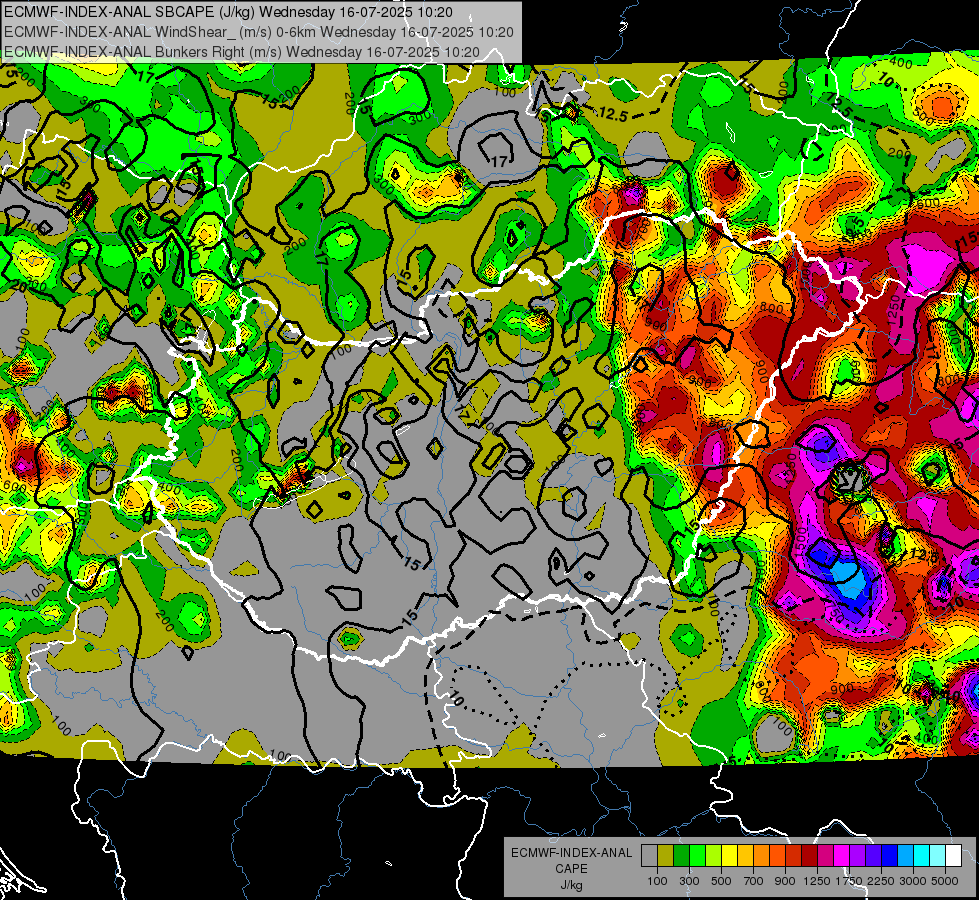Image resolution: width=979 pixels, height=900 pixels.
Task: Click the Bunkers Right title line
Action: pyautogui.click(x=242, y=52)
